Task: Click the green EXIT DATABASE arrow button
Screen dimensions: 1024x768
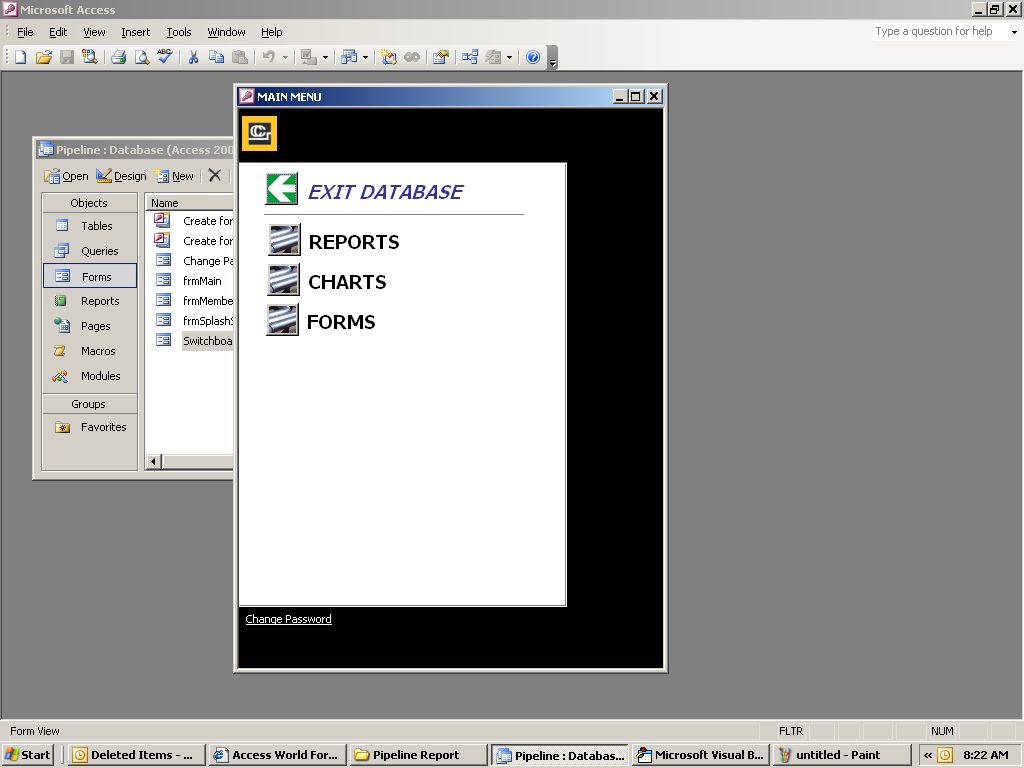Action: point(282,189)
